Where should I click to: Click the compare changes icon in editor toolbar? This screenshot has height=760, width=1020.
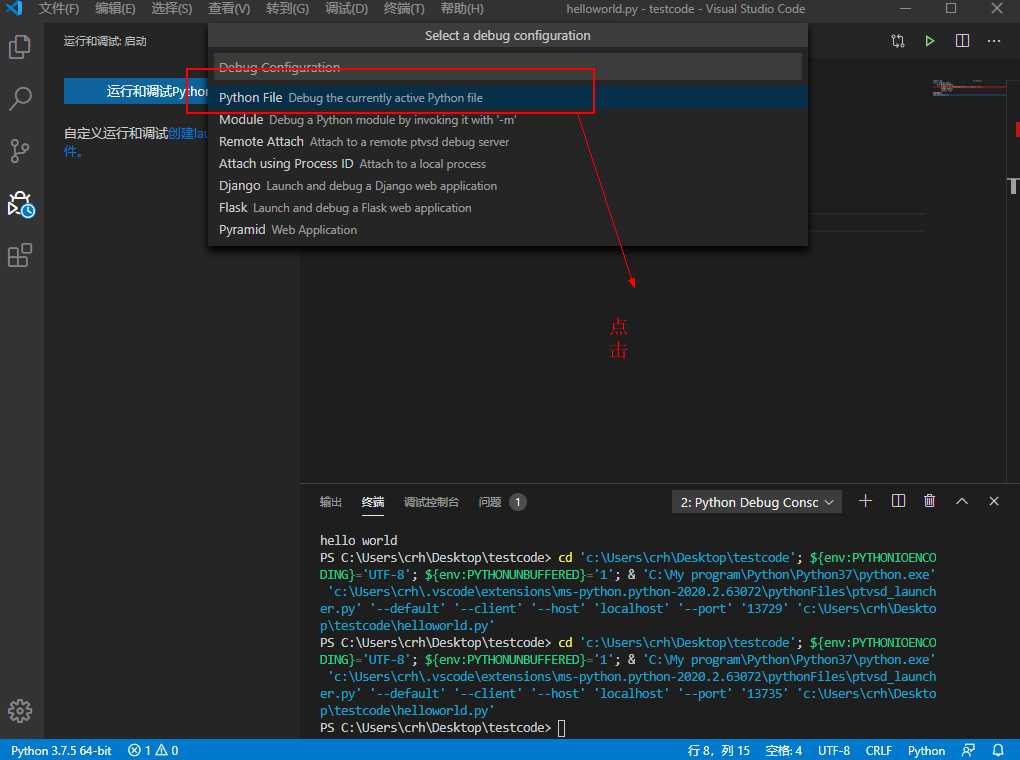(898, 41)
